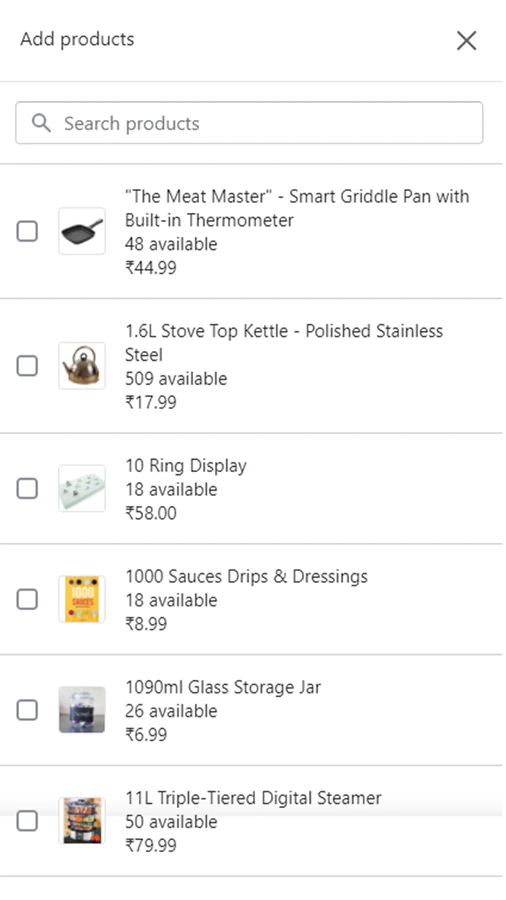This screenshot has width=506, height=900.
Task: Select the 1090ml Glass Storage Jar checkbox
Action: click(27, 711)
